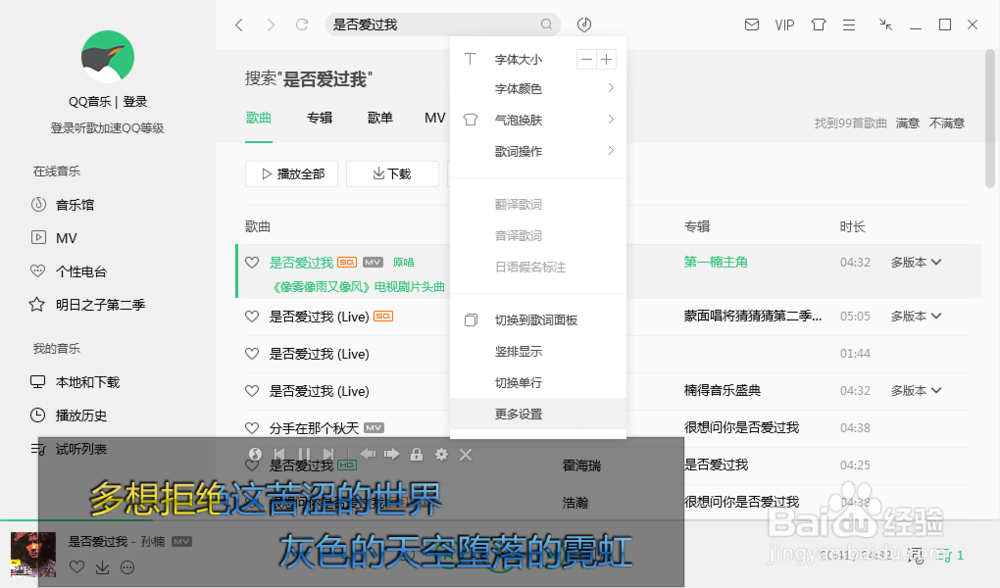This screenshot has width=1000, height=588.
Task: Open lyric settings gear on lyric bar
Action: point(440,454)
